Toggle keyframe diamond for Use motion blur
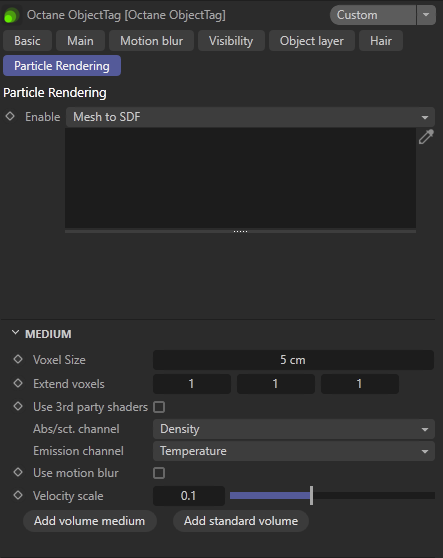 [x=18, y=472]
